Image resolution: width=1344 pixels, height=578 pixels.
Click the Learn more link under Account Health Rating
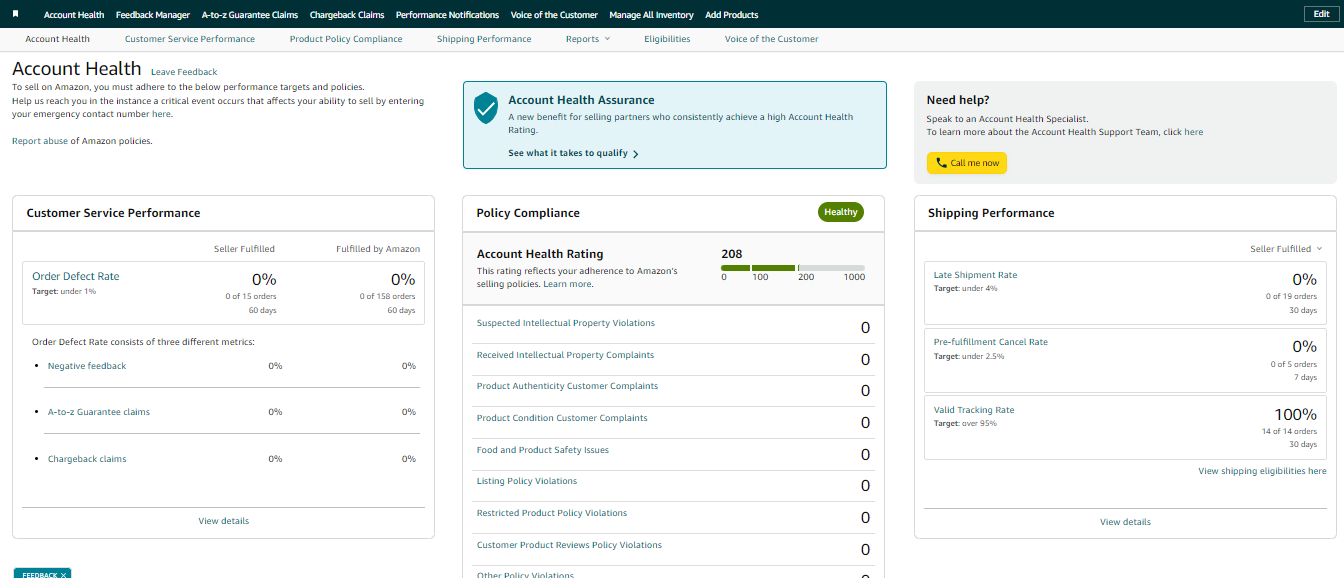(567, 284)
